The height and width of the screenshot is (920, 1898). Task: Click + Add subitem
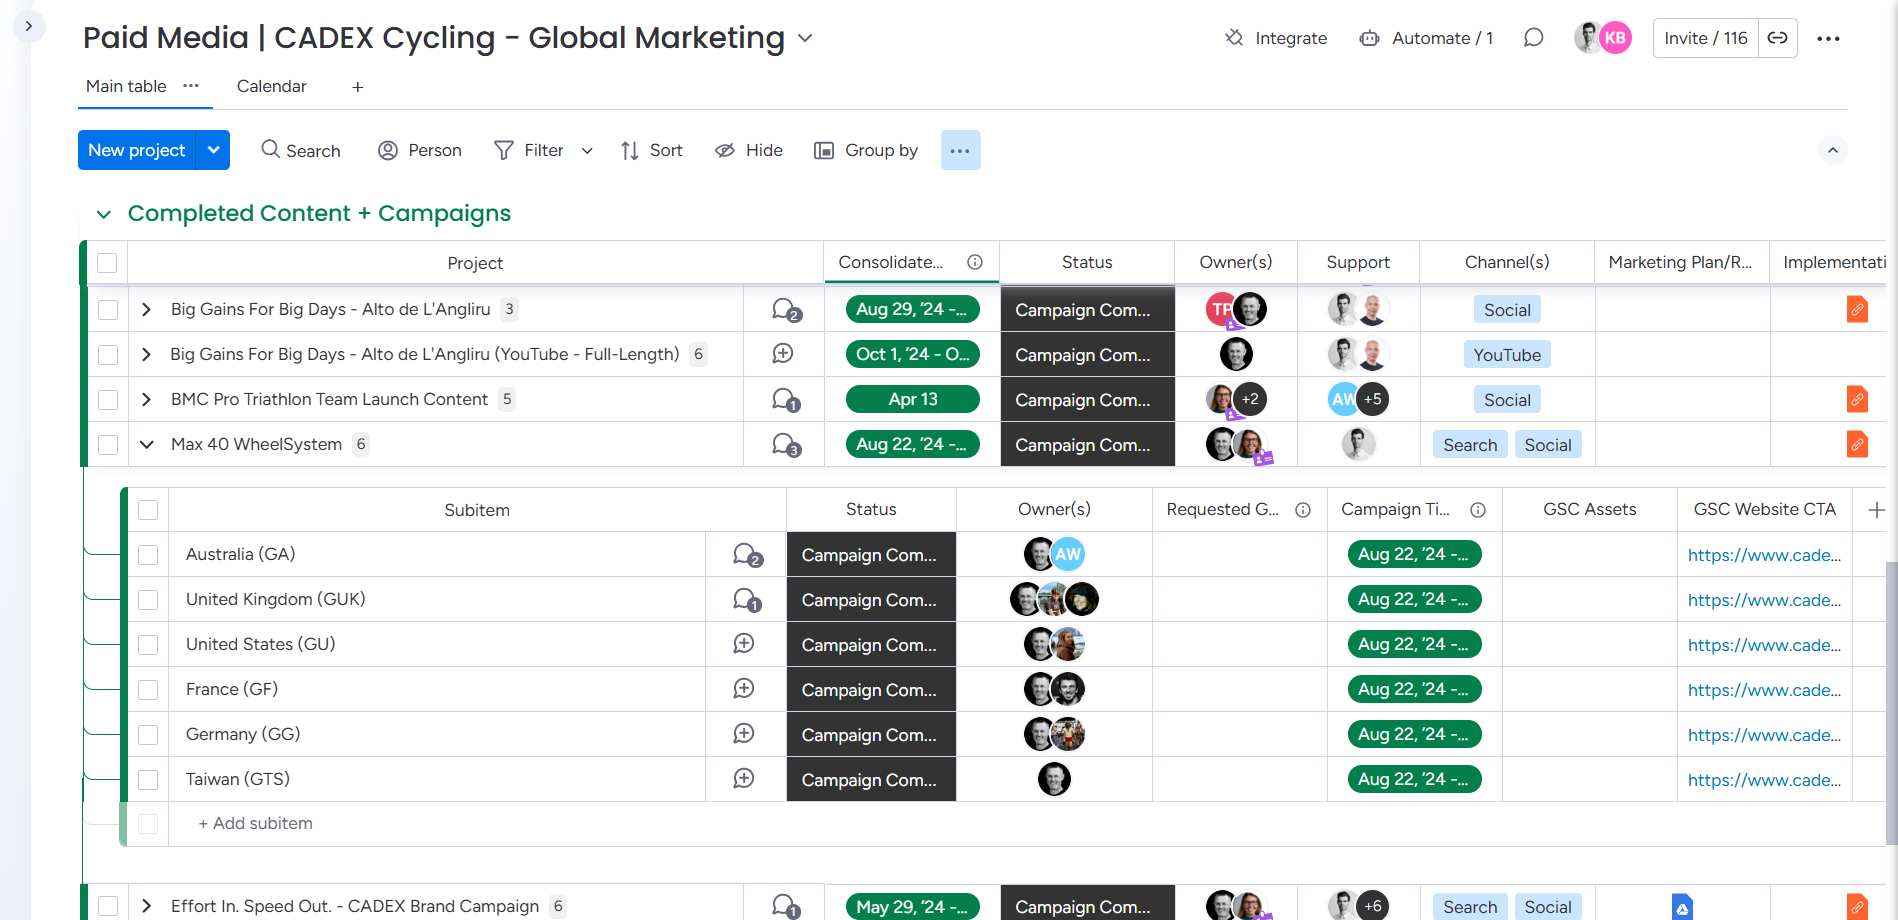coord(256,823)
